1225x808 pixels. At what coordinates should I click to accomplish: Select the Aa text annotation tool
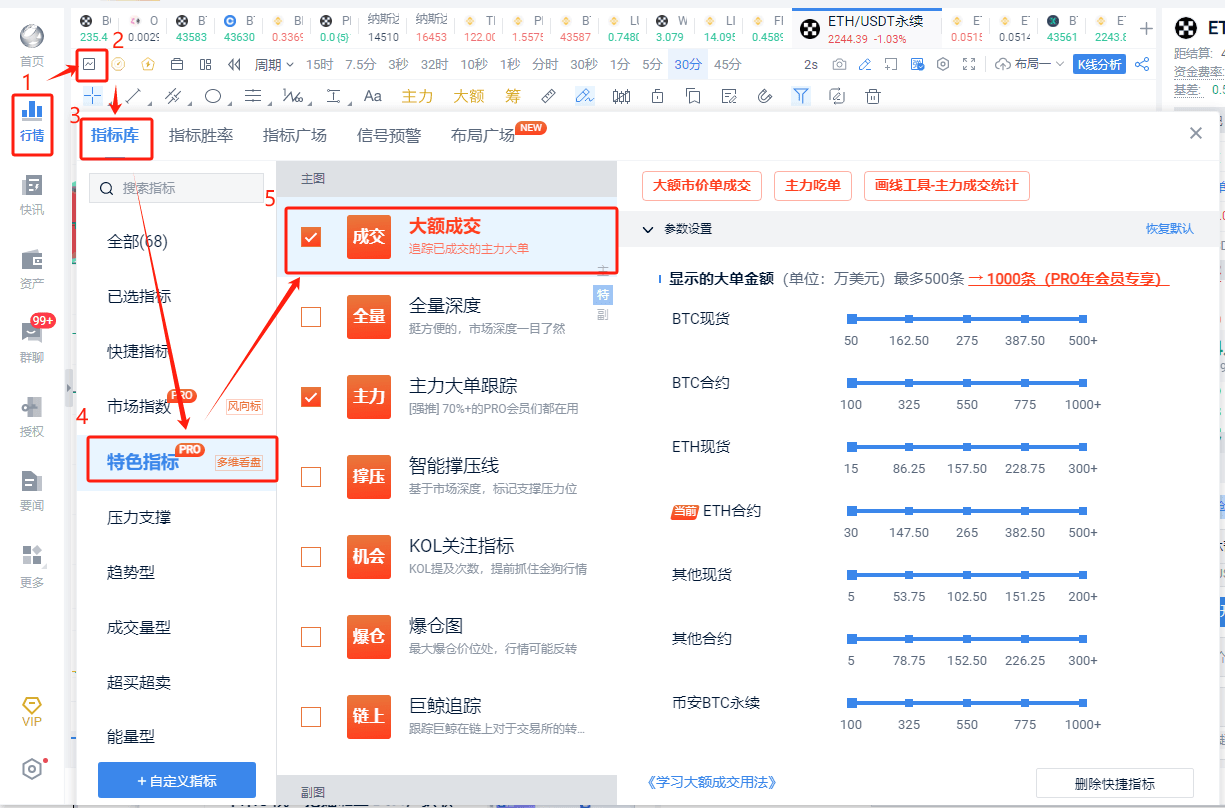[373, 96]
